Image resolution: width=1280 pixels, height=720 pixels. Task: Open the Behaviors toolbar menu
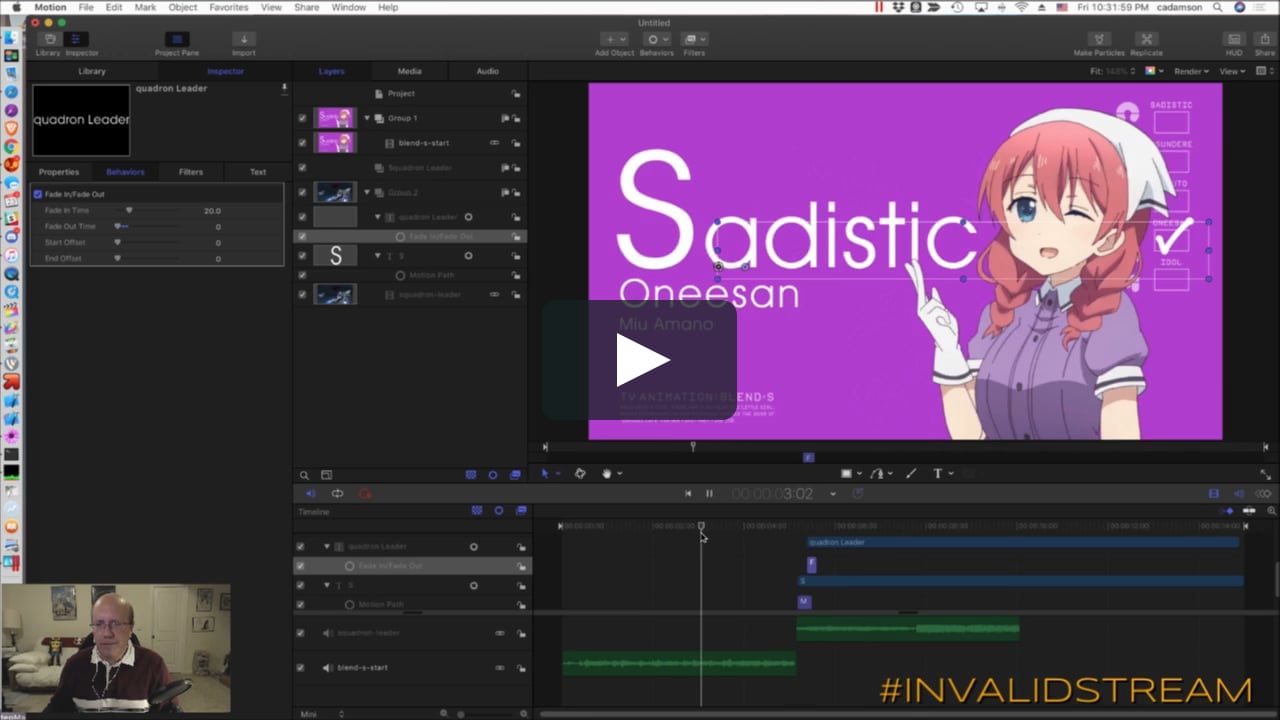[656, 39]
